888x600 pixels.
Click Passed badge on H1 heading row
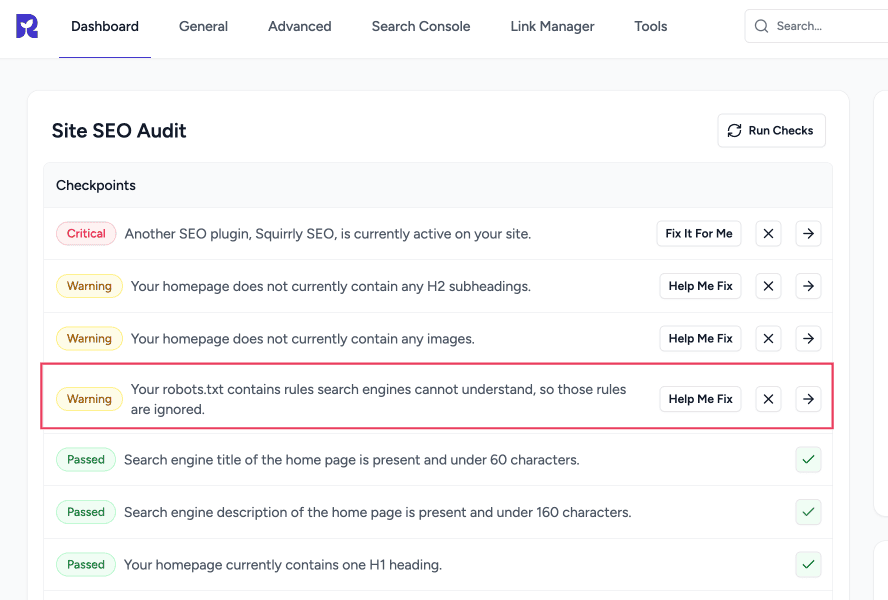point(86,564)
